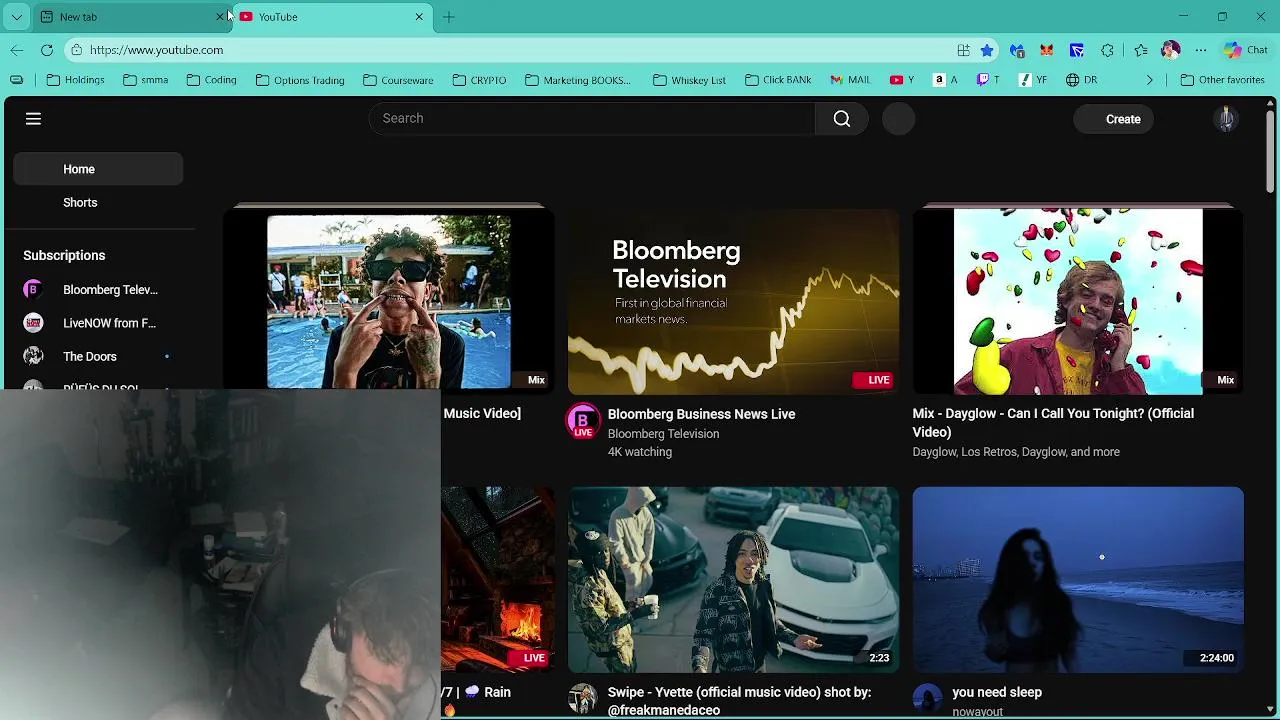
Task: Open the Marketing BOOKS favorites folder
Action: pos(577,80)
